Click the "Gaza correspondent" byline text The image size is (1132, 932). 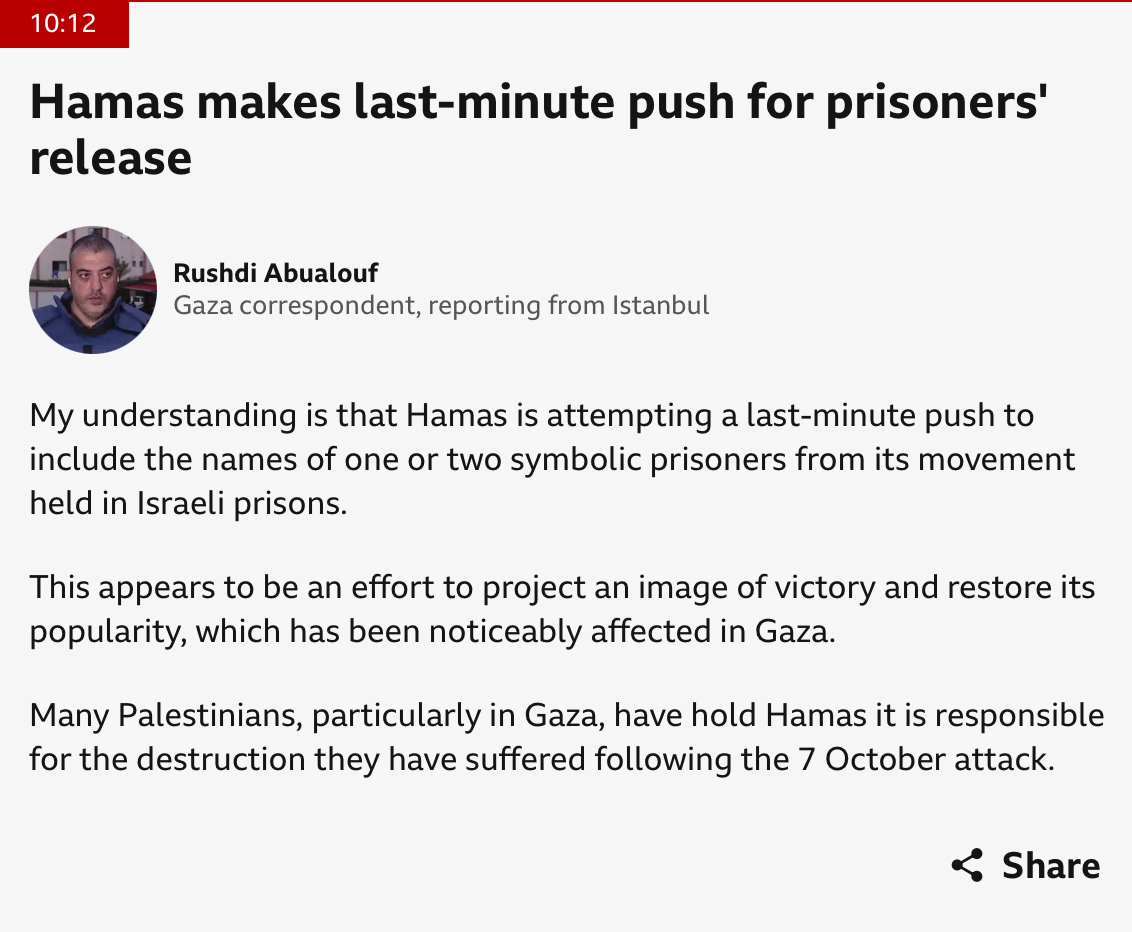294,305
